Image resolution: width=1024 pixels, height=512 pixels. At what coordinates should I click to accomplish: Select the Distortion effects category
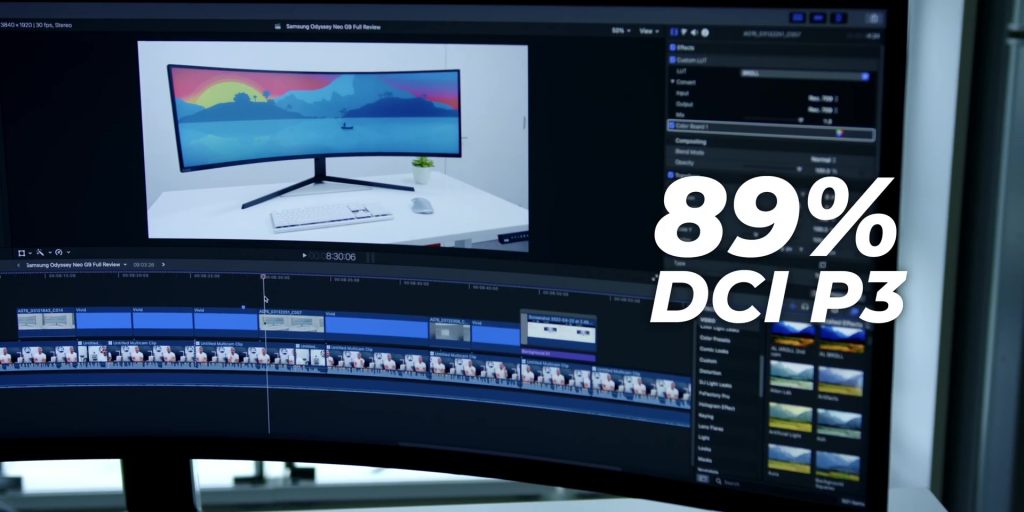tap(710, 372)
